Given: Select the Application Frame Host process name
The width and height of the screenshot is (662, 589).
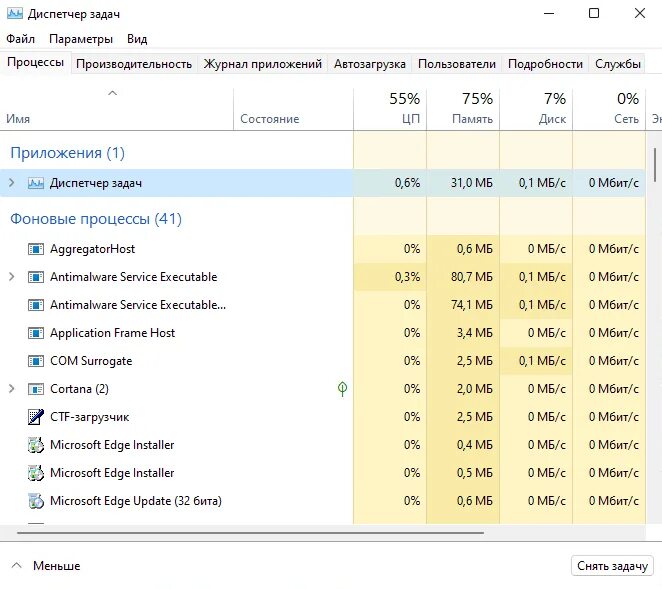Looking at the screenshot, I should point(112,333).
